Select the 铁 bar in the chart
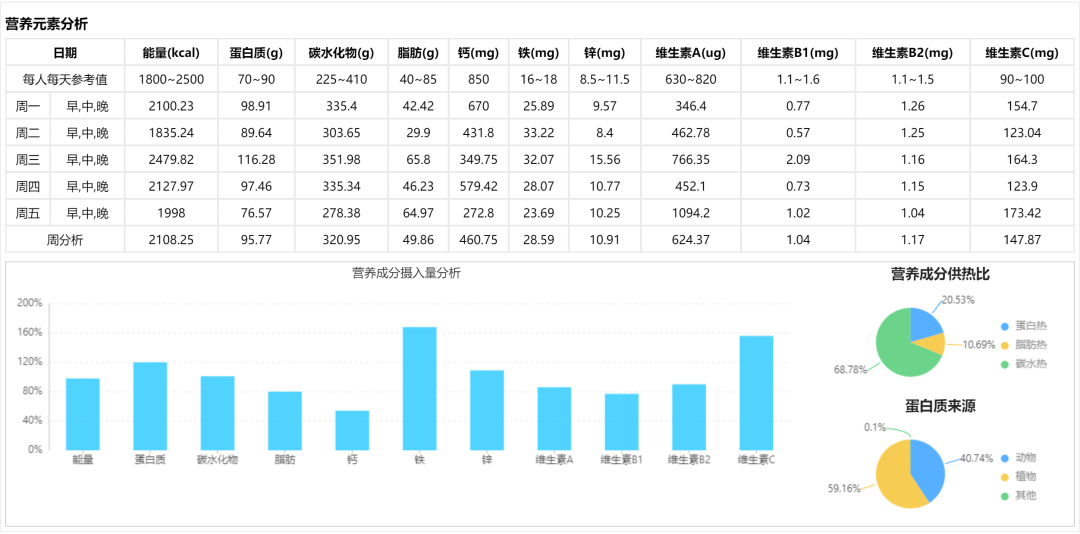 (x=419, y=389)
